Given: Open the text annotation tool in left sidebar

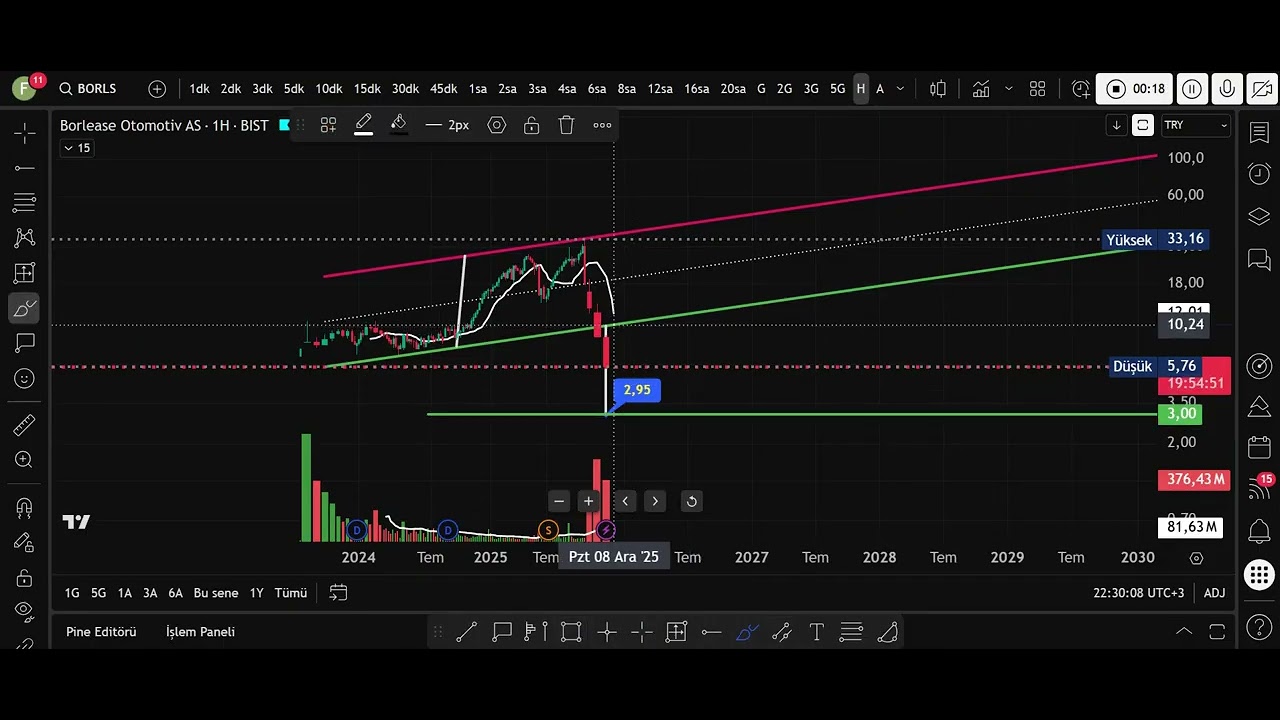Looking at the screenshot, I should (24, 343).
